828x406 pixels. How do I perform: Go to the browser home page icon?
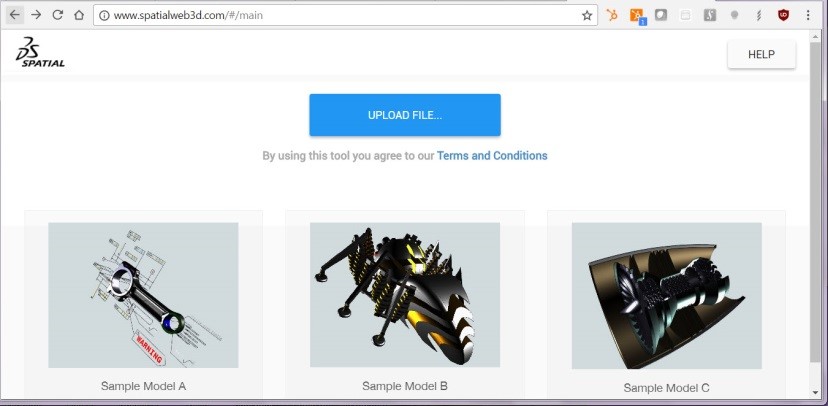79,15
